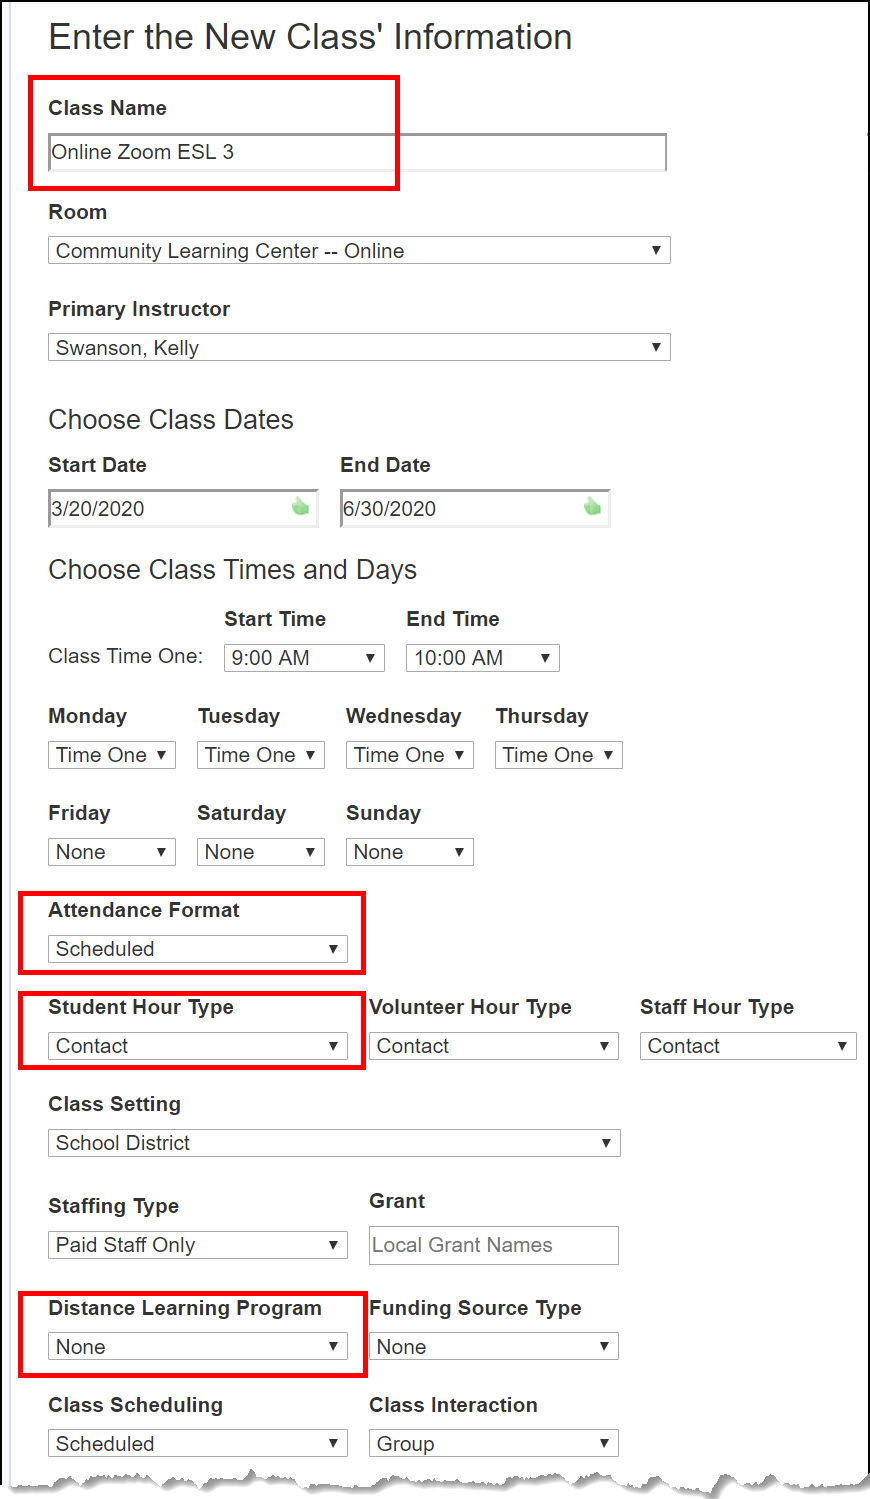
Task: Expand the Wednesday time selection dropdown
Action: (409, 755)
